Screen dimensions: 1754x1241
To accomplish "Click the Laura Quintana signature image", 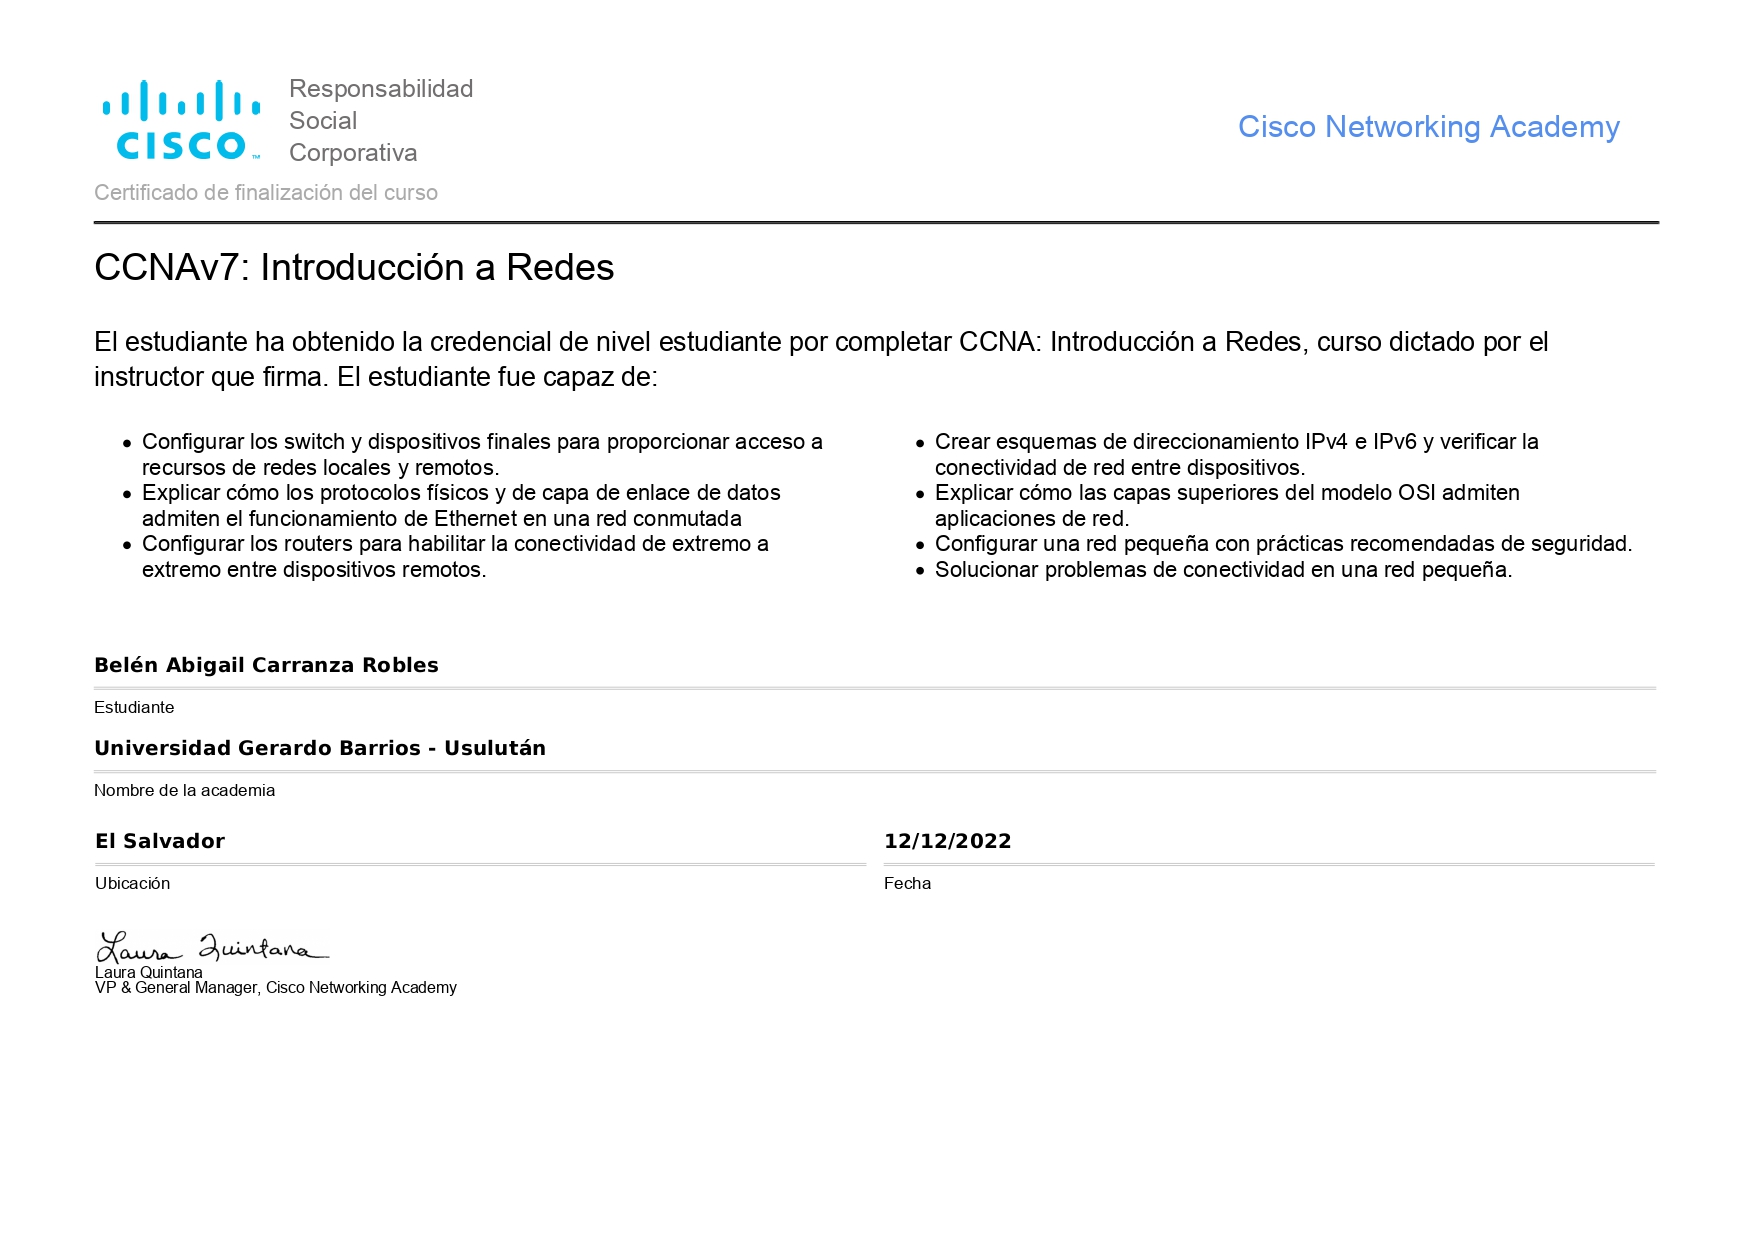I will point(210,946).
